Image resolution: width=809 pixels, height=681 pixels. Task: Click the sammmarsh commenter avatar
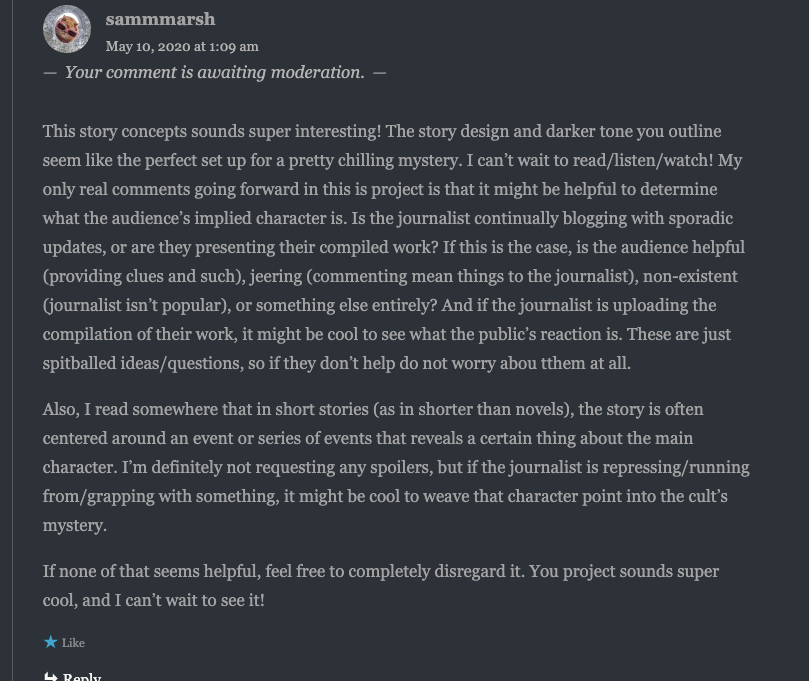(x=67, y=29)
